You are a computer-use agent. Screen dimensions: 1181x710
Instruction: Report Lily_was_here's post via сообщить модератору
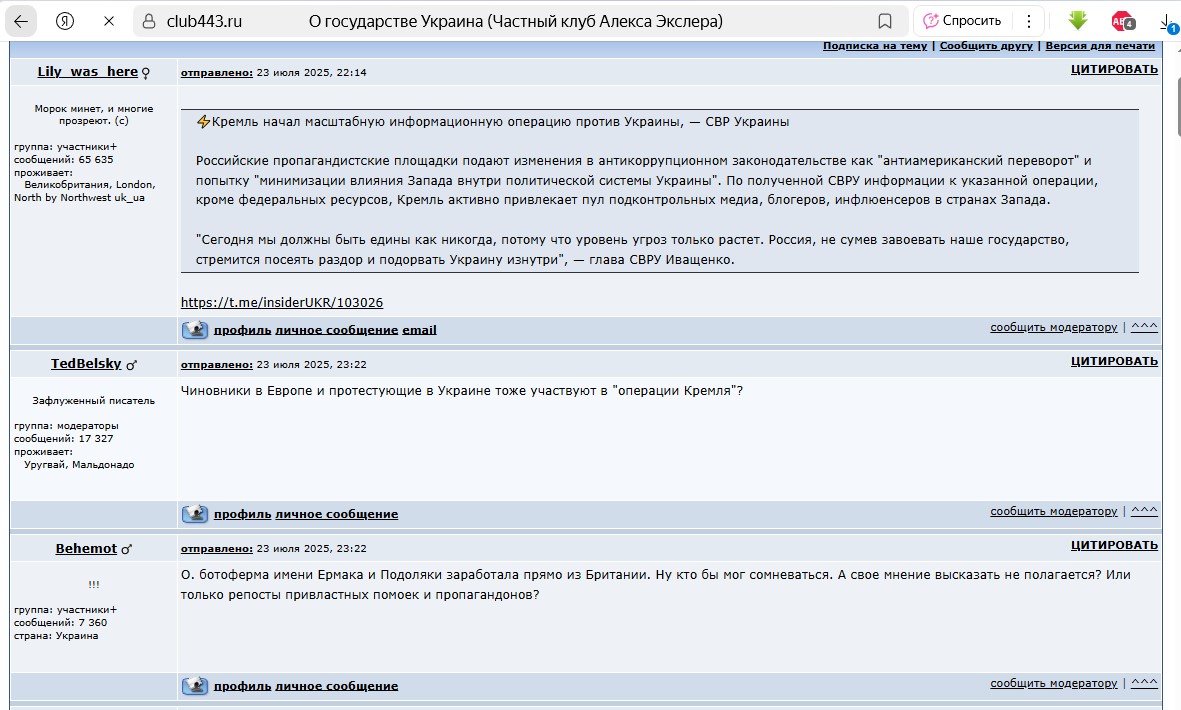pos(1054,328)
